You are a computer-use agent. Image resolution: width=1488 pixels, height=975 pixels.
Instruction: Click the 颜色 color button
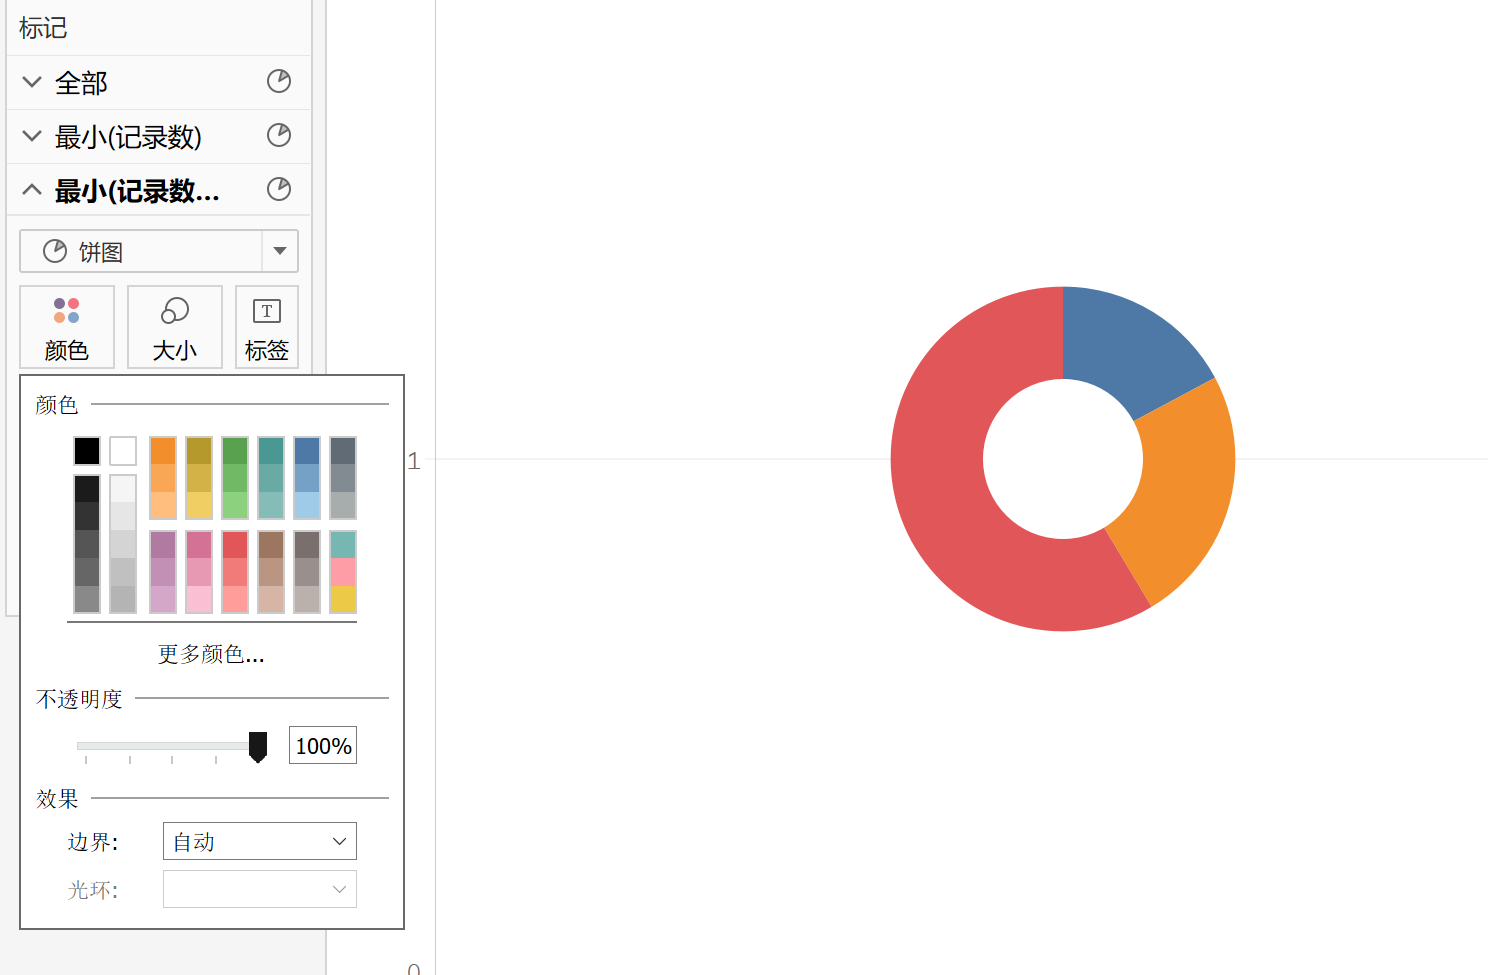pyautogui.click(x=67, y=327)
